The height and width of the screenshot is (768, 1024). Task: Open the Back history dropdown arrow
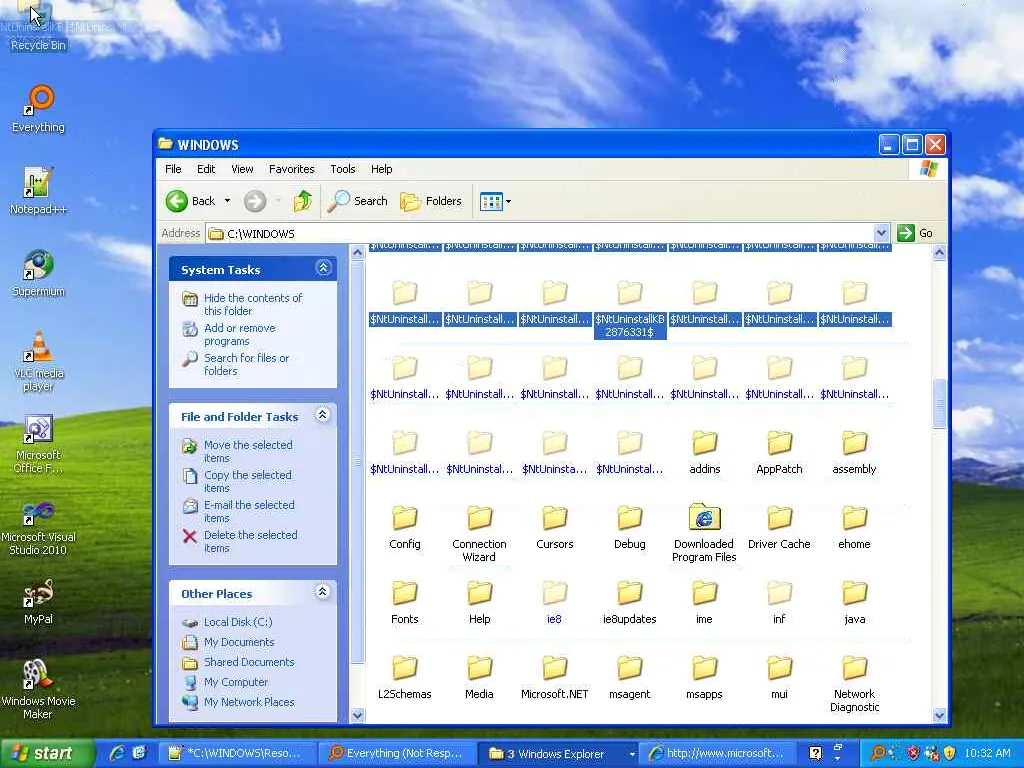pos(227,201)
